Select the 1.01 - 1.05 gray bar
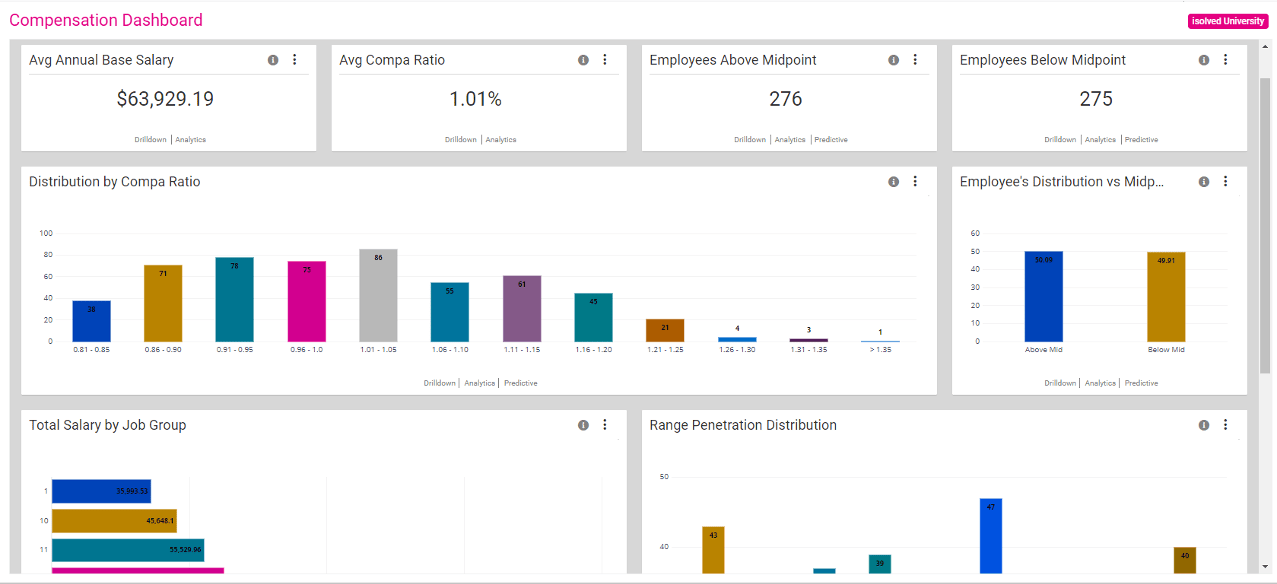1277x584 pixels. point(379,296)
